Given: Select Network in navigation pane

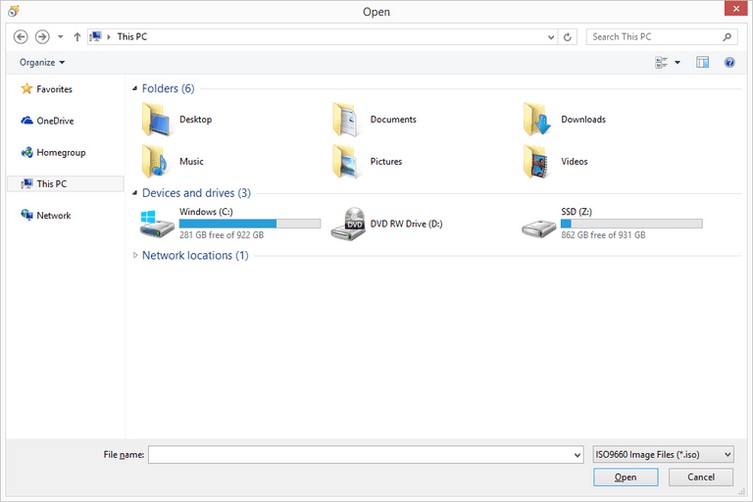Looking at the screenshot, I should [x=46, y=215].
